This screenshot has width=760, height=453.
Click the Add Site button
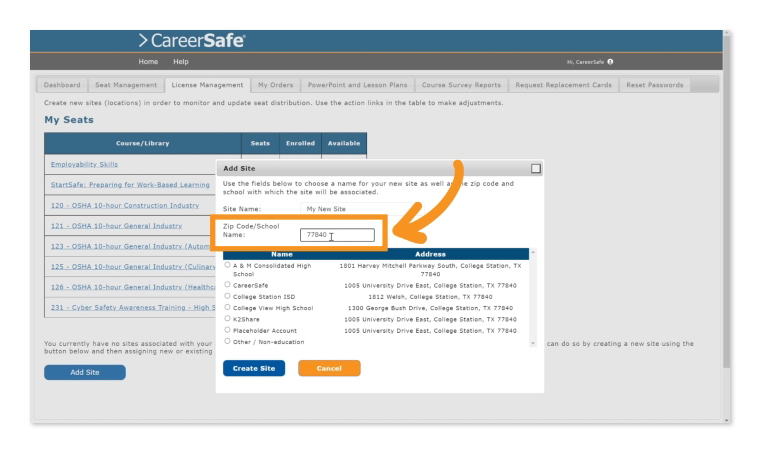click(x=85, y=372)
